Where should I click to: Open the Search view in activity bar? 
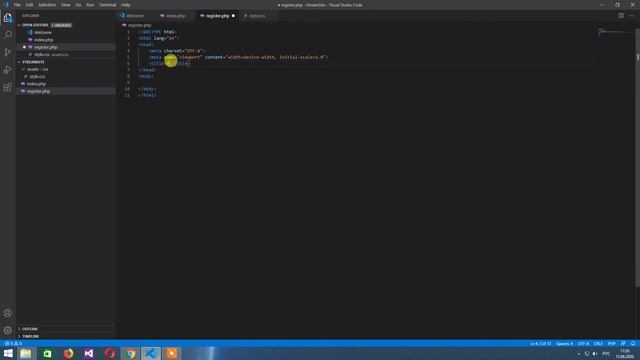(x=8, y=35)
